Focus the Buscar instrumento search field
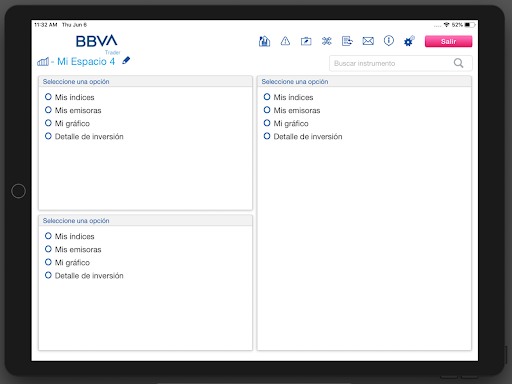Screen dimensions: 512x384 click(x=401, y=63)
